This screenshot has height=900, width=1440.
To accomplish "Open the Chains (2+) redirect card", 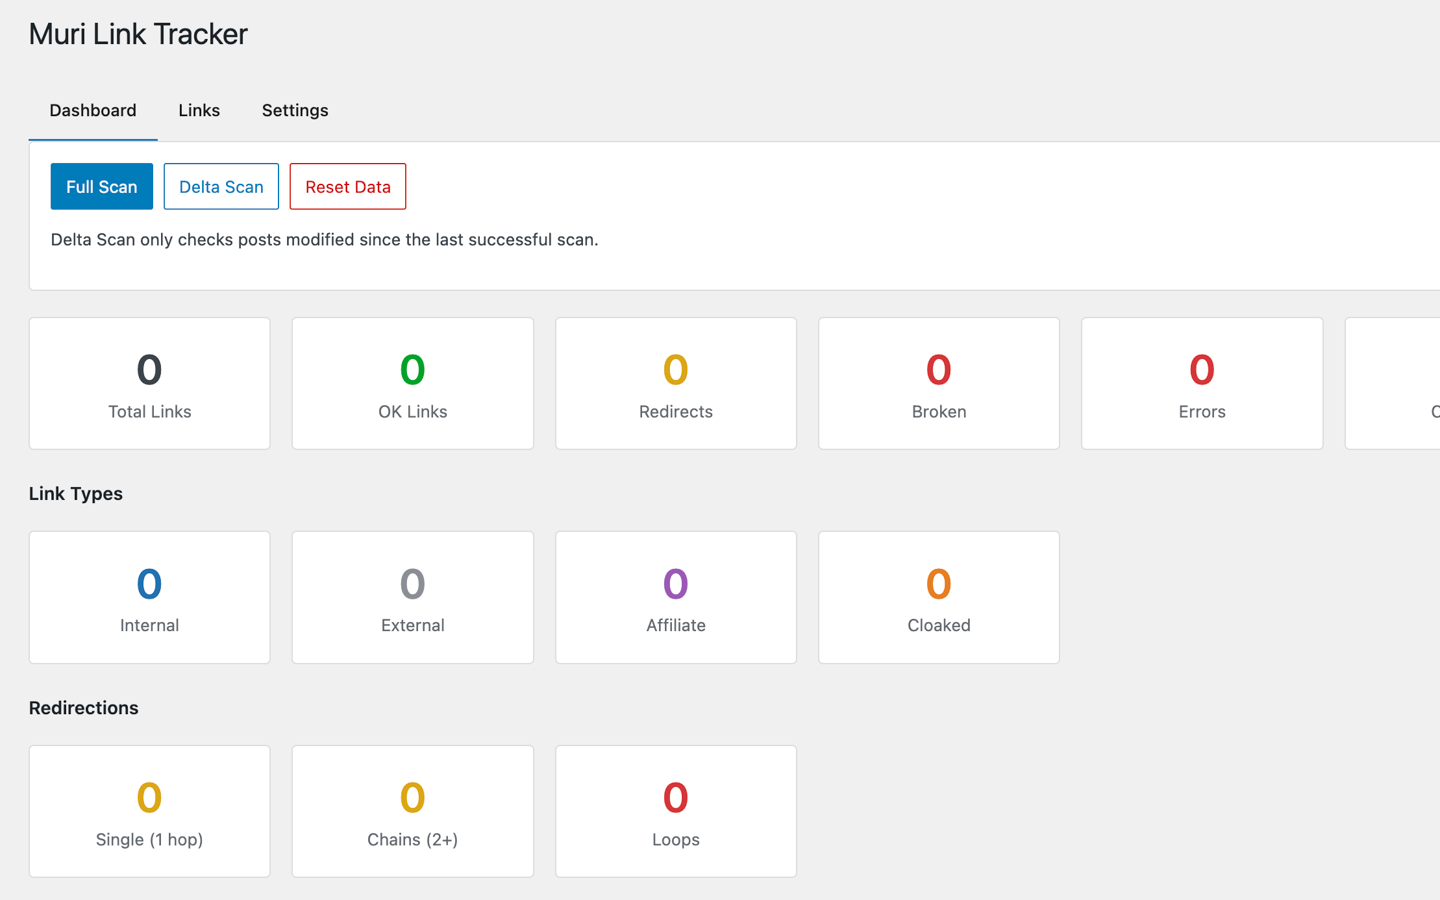I will pyautogui.click(x=412, y=811).
